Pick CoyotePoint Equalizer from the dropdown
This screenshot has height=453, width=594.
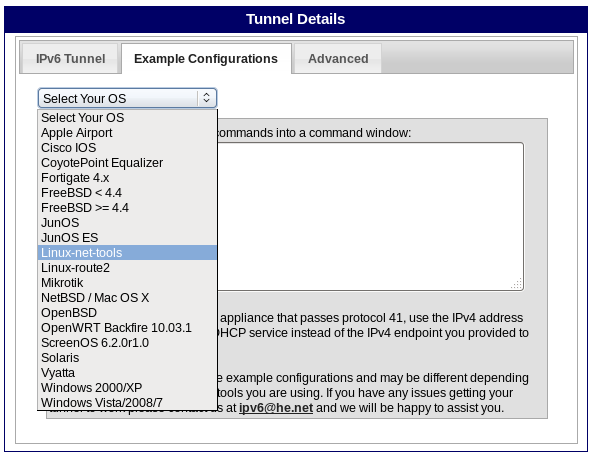coord(127,163)
